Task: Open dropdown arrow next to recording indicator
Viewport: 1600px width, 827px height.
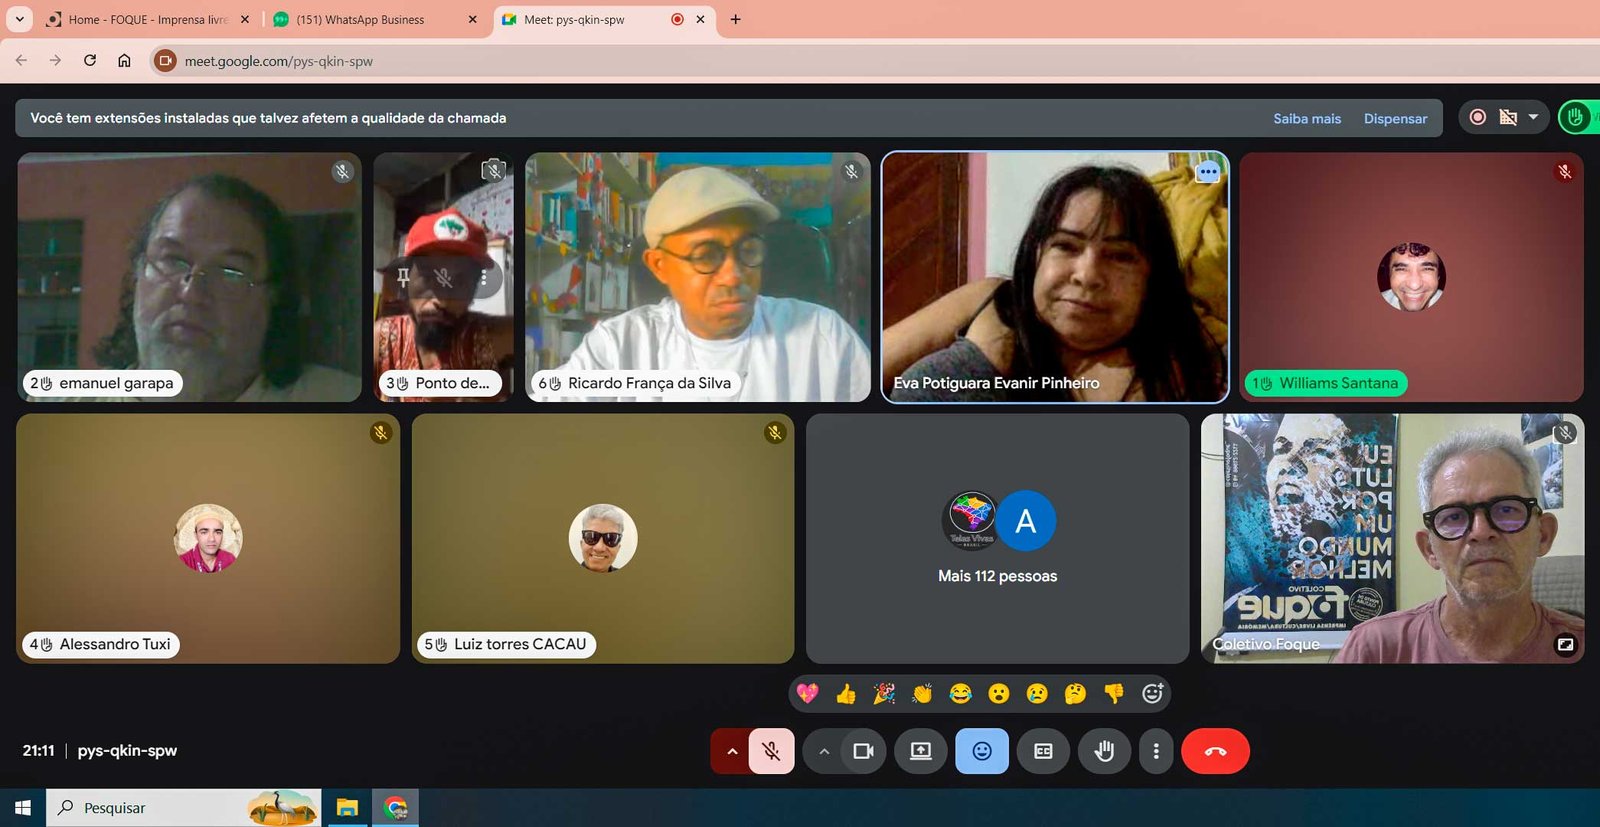Action: (1533, 118)
